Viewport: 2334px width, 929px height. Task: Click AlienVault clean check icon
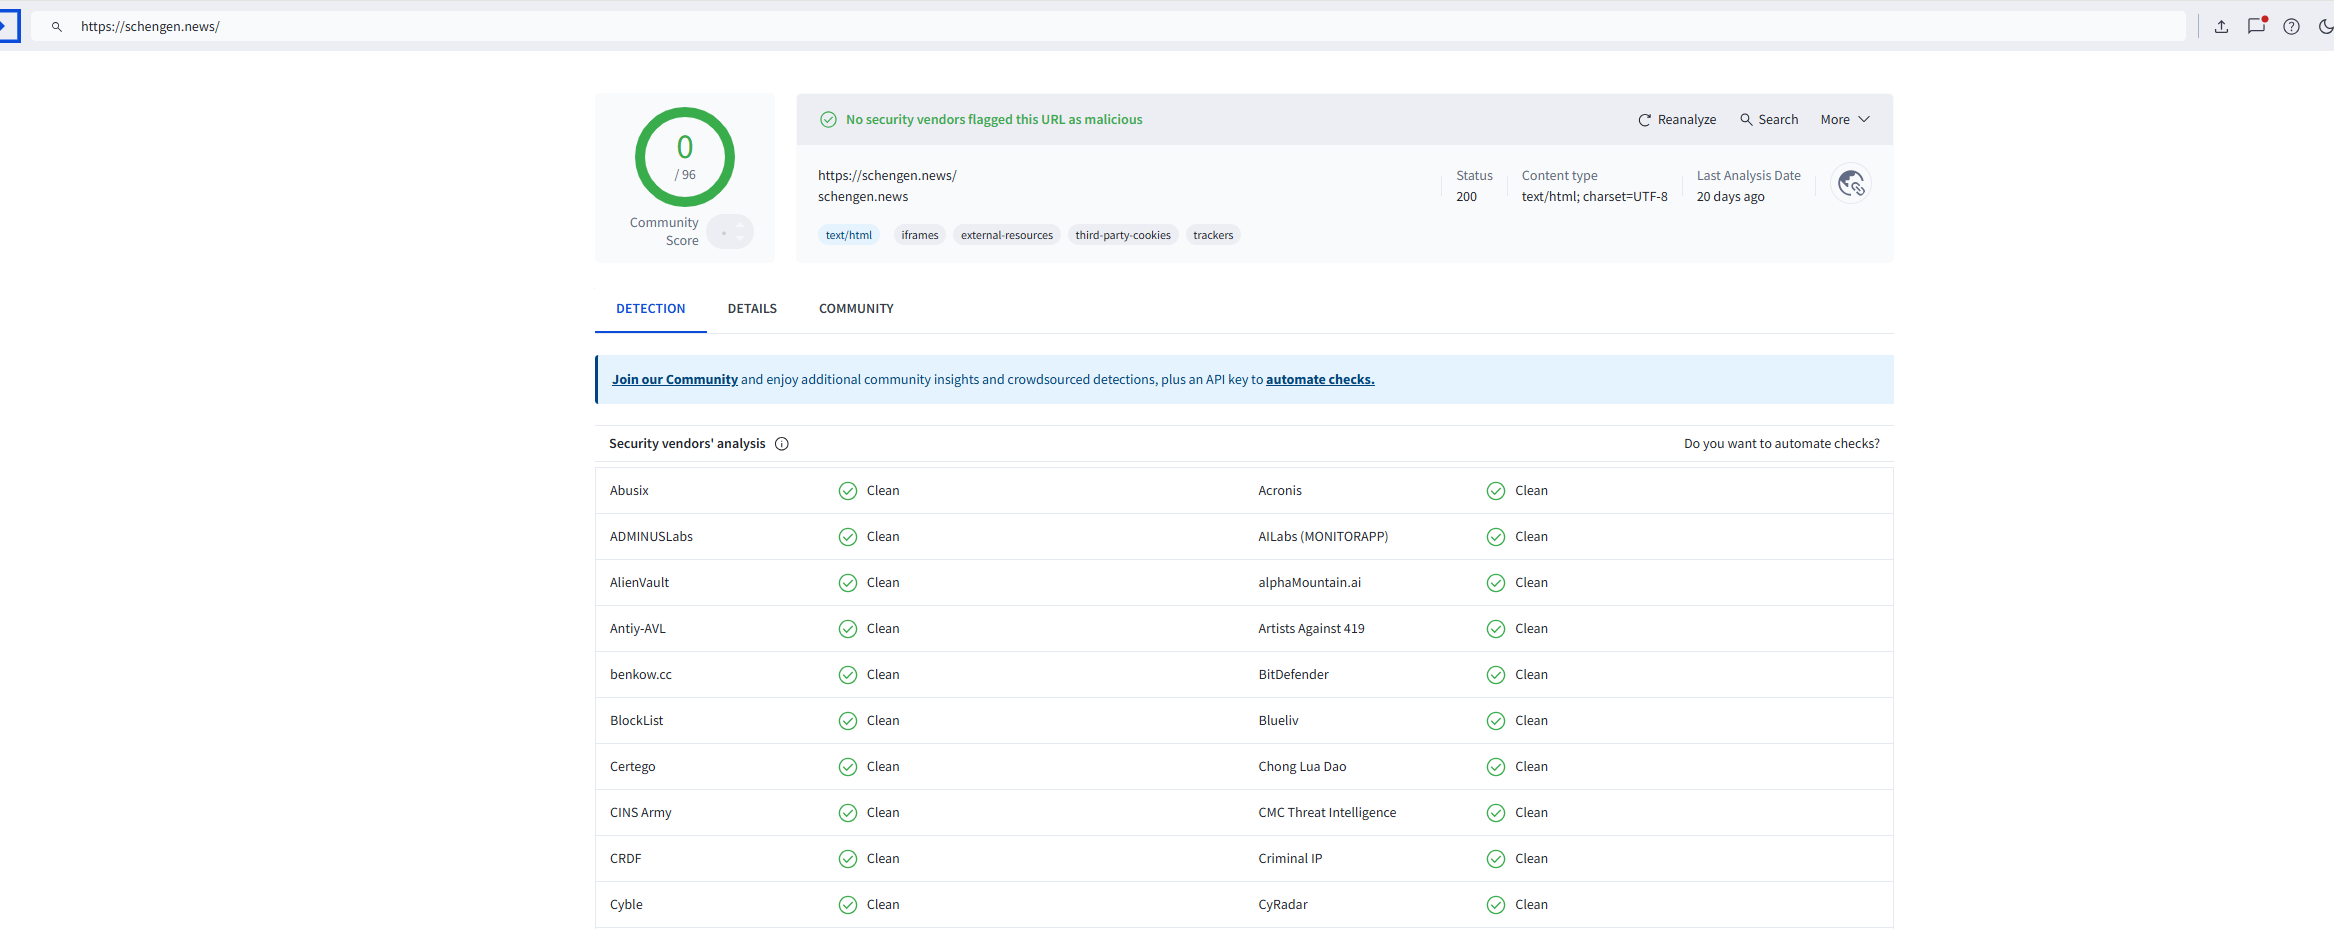point(848,583)
